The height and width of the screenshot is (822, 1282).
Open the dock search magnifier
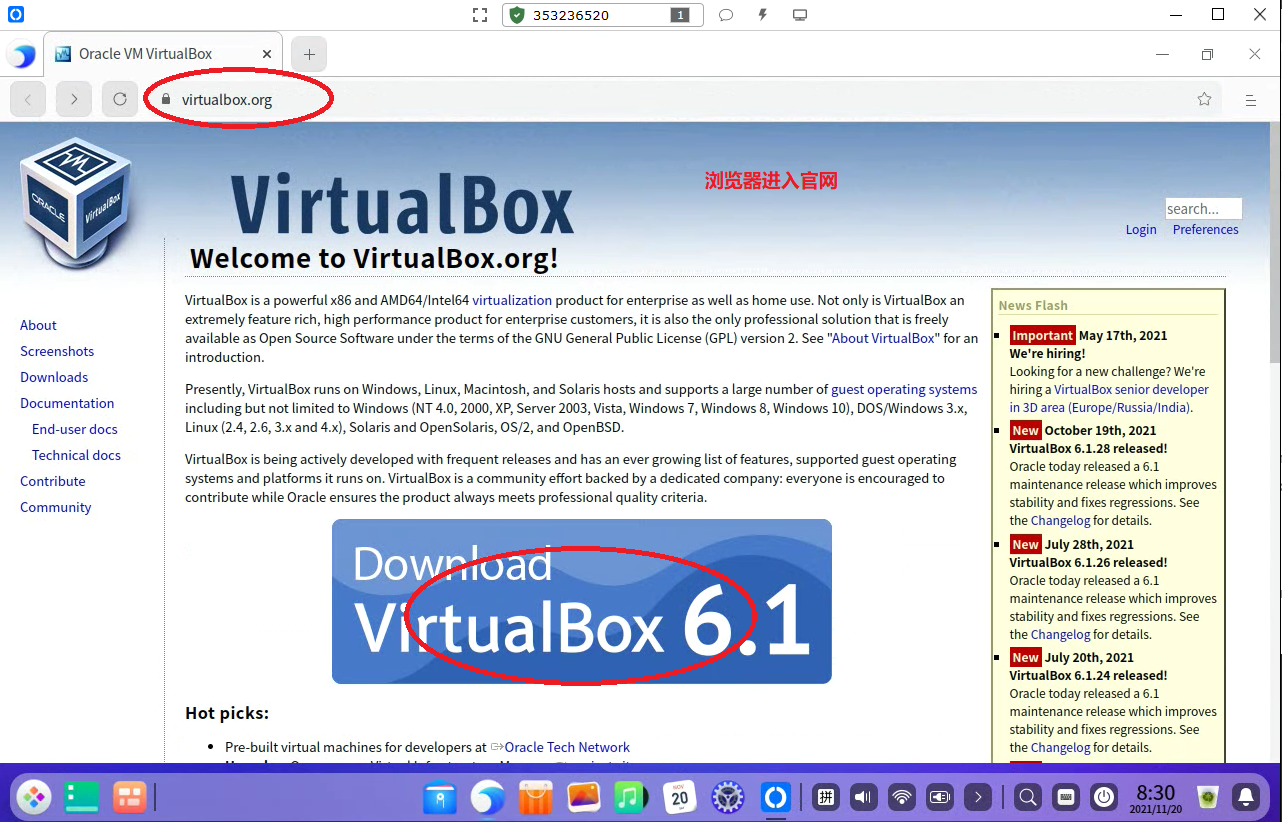coord(1027,797)
